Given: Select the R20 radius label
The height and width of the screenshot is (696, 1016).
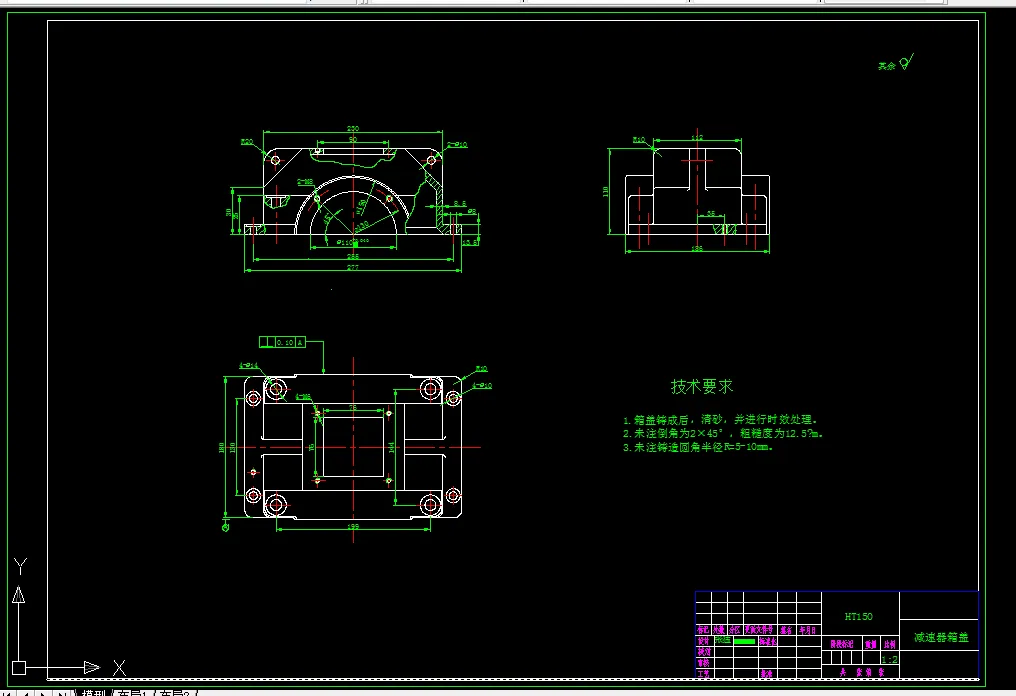Looking at the screenshot, I should click(247, 141).
